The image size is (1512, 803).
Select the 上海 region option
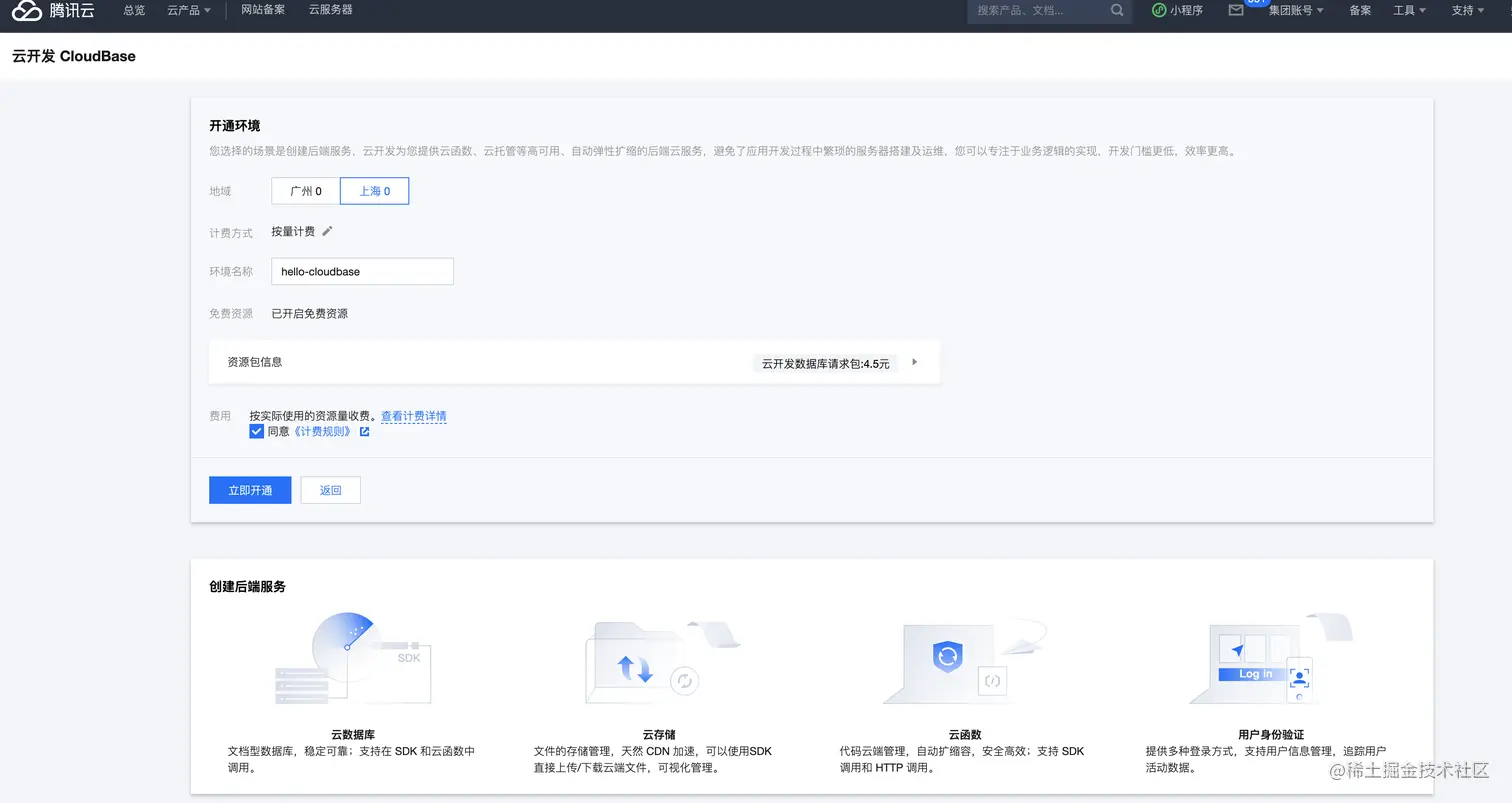tap(374, 191)
